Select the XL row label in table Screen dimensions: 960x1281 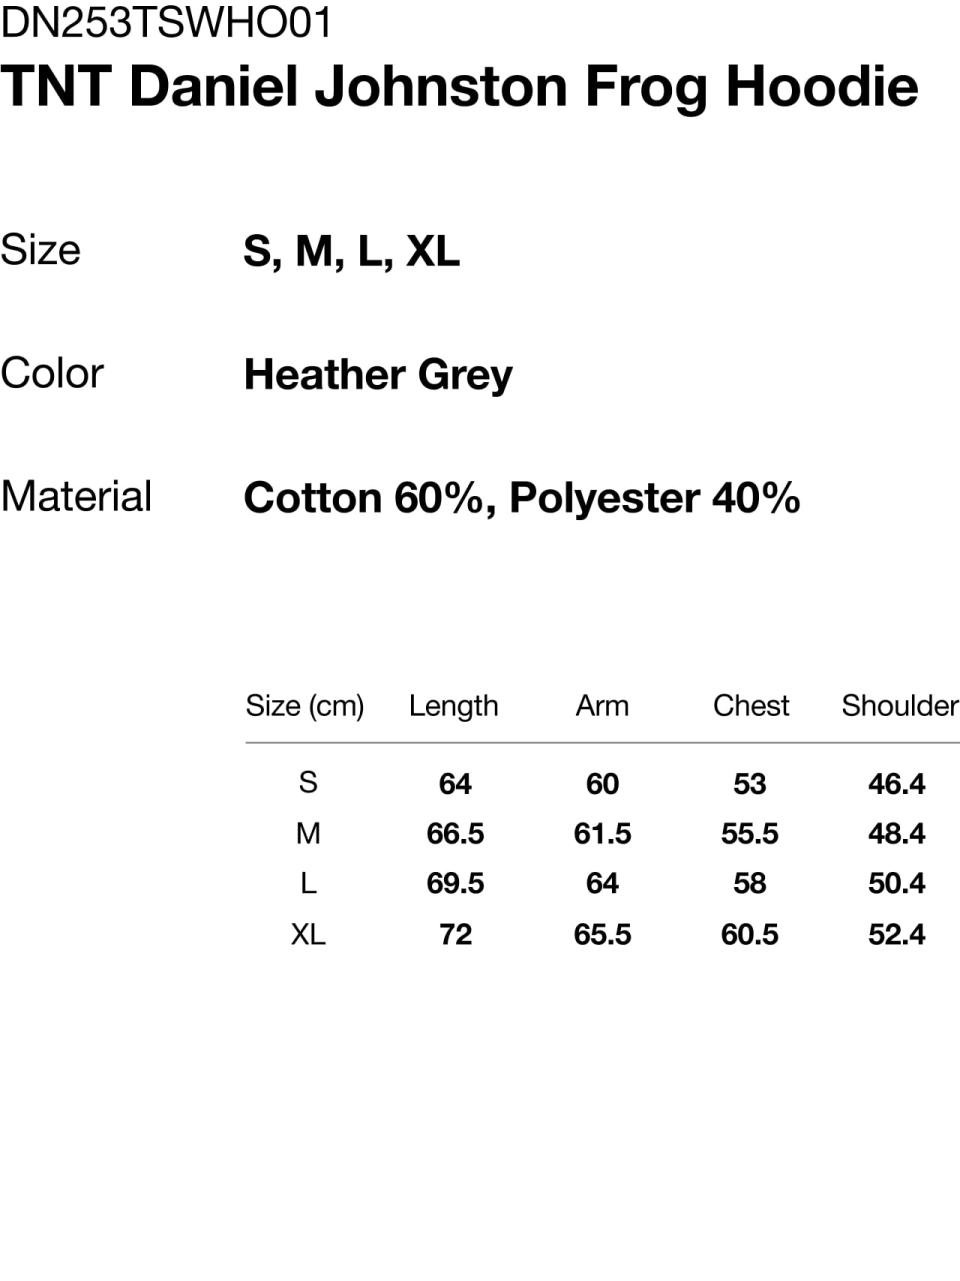tap(308, 934)
